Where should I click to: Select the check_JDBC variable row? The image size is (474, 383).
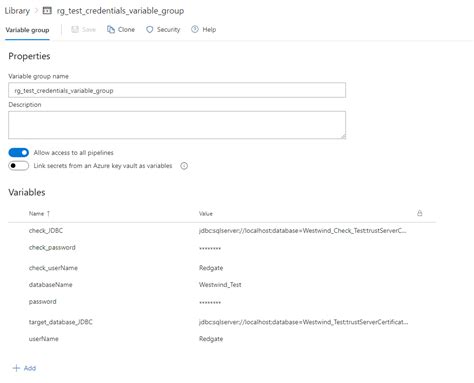point(222,231)
